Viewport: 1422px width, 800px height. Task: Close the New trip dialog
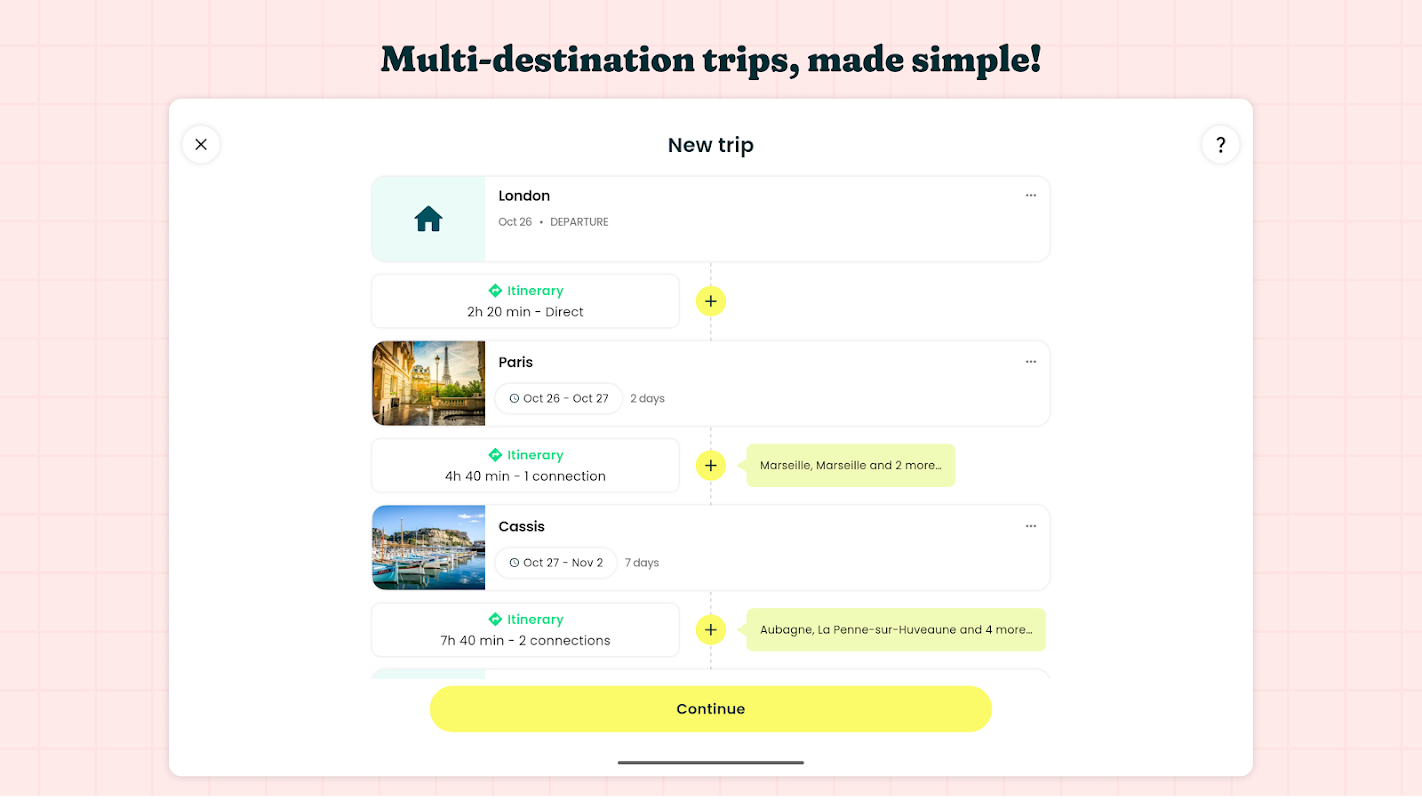coord(201,145)
